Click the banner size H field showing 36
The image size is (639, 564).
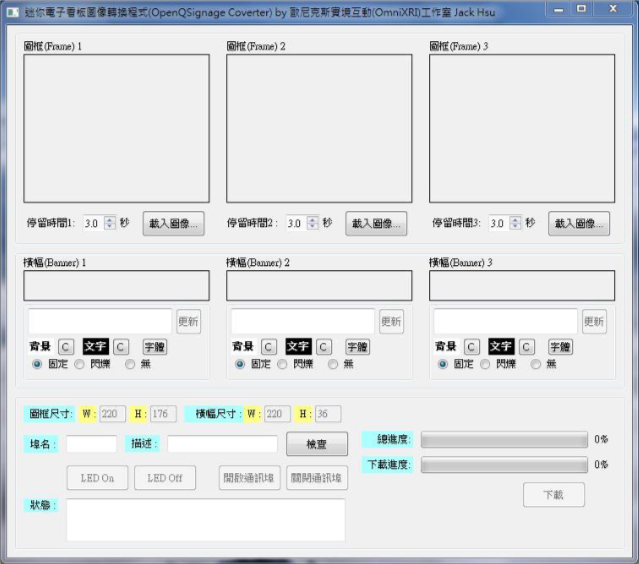point(328,414)
